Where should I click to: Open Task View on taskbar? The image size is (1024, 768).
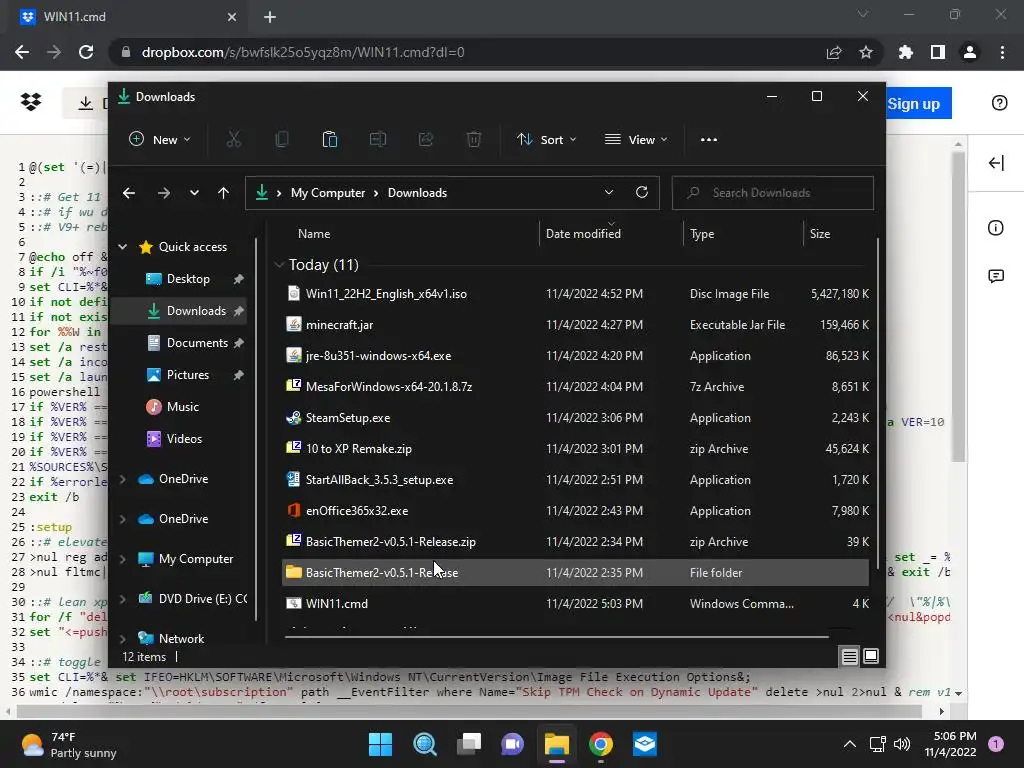468,744
